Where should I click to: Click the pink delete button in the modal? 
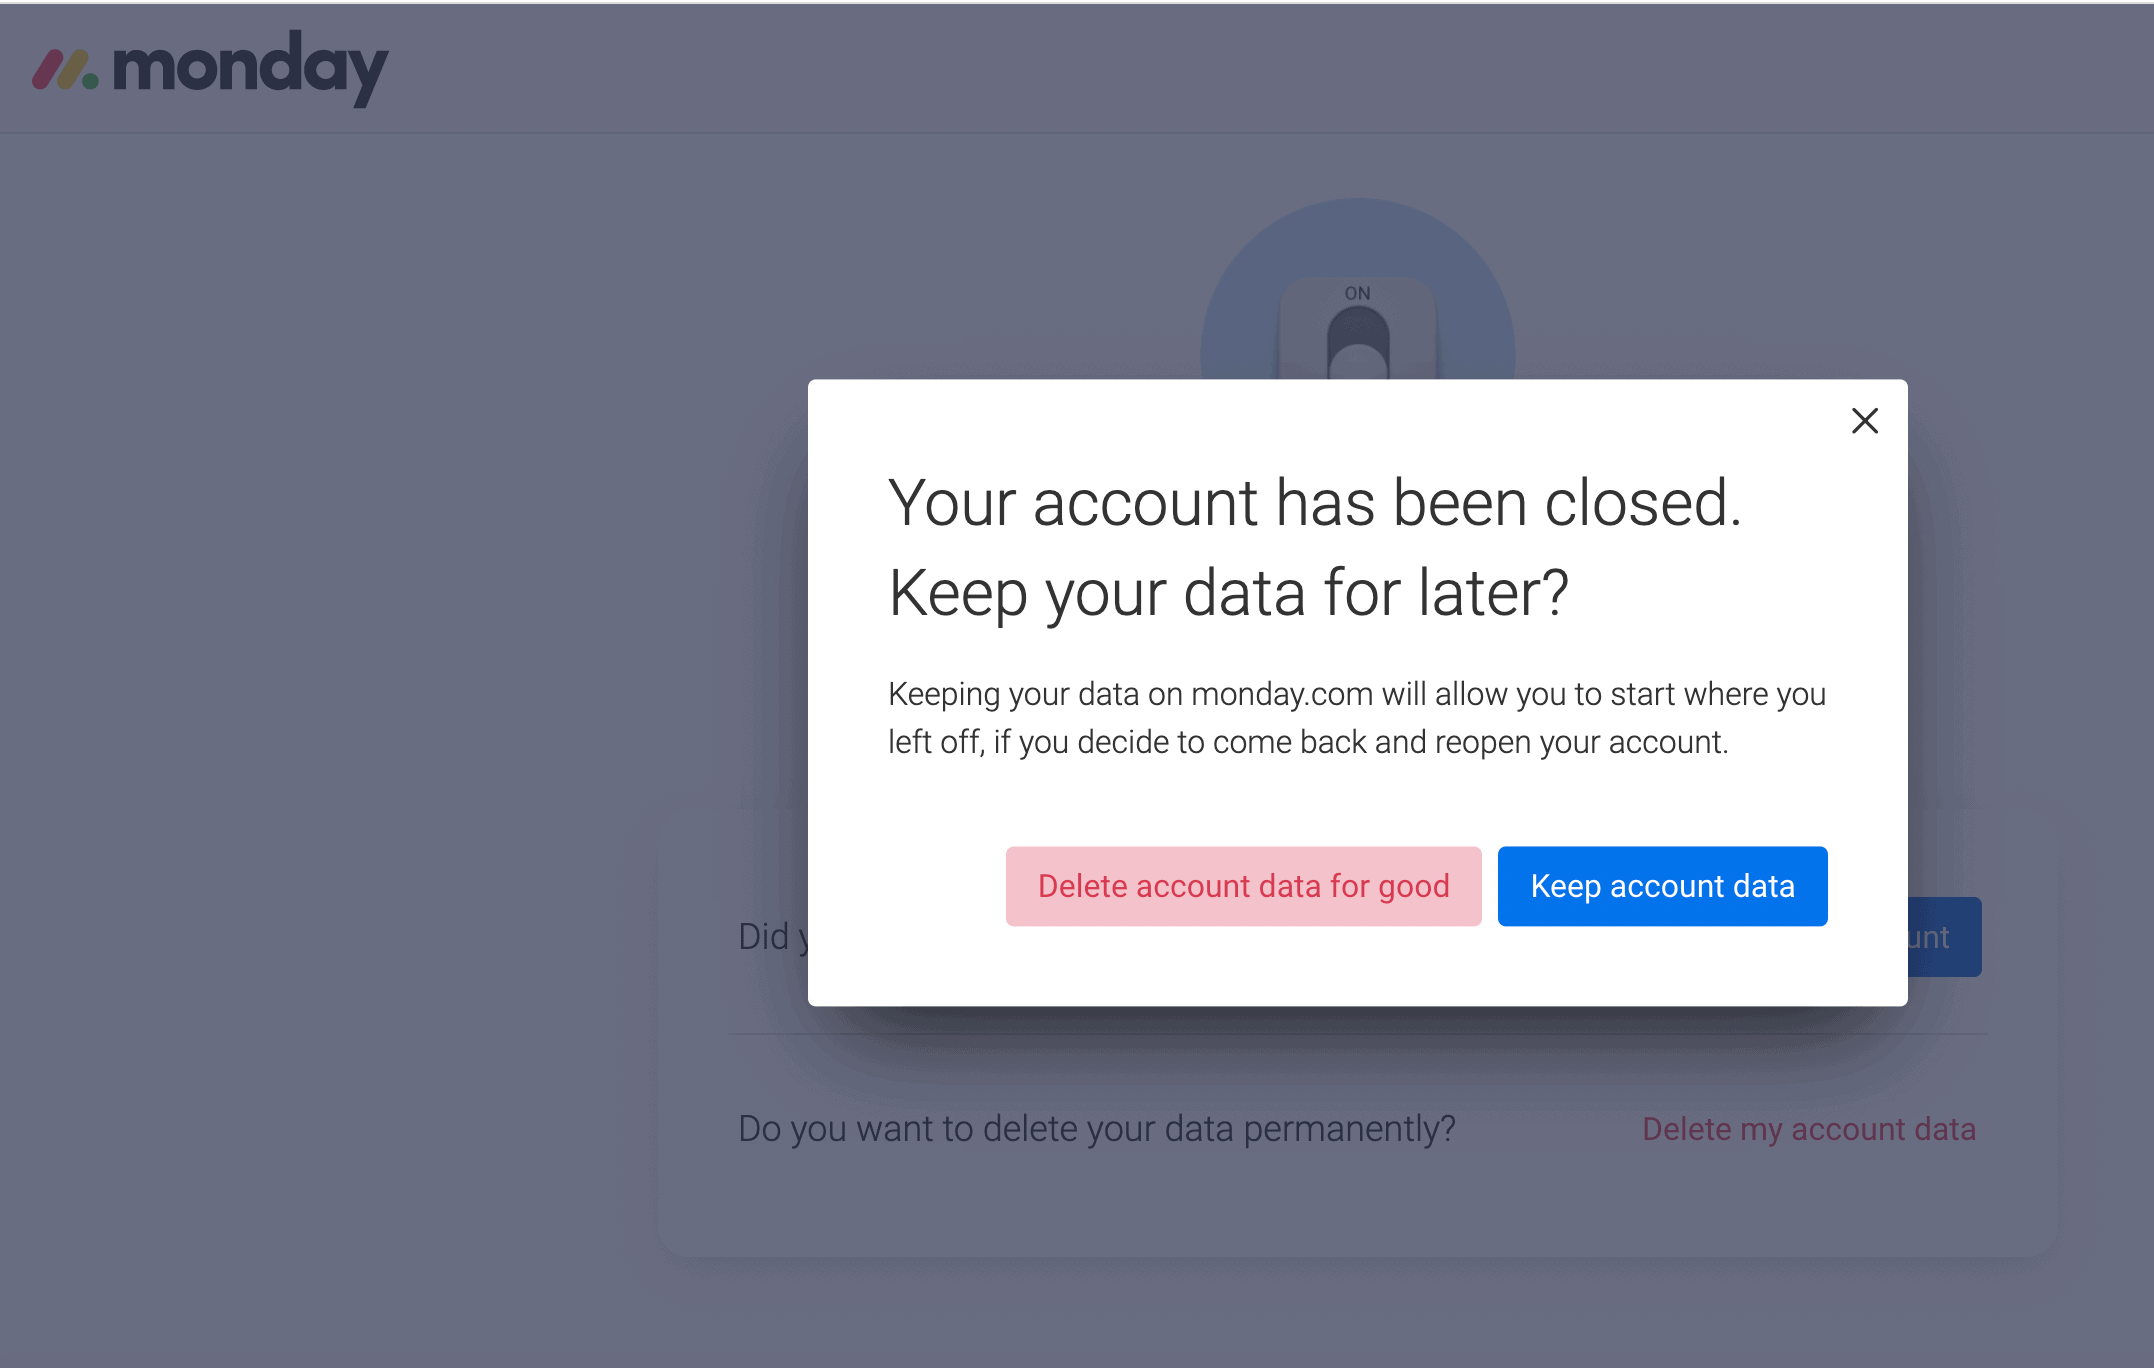click(1242, 886)
